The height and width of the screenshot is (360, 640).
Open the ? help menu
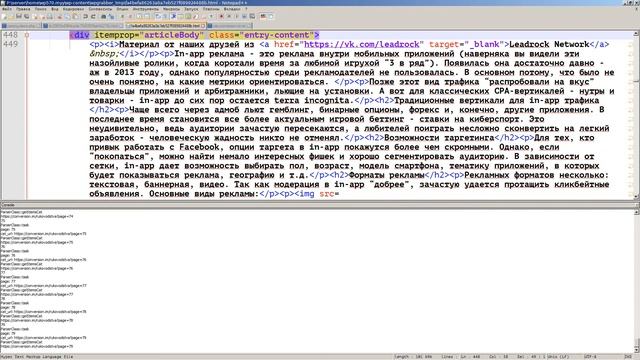pyautogui.click(x=246, y=9)
